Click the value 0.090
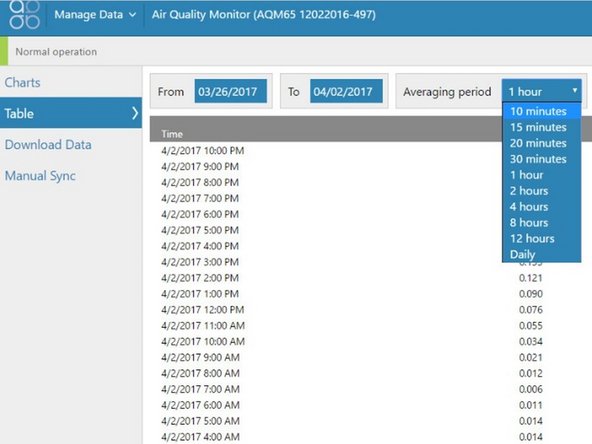Image resolution: width=592 pixels, height=444 pixels. pos(530,294)
